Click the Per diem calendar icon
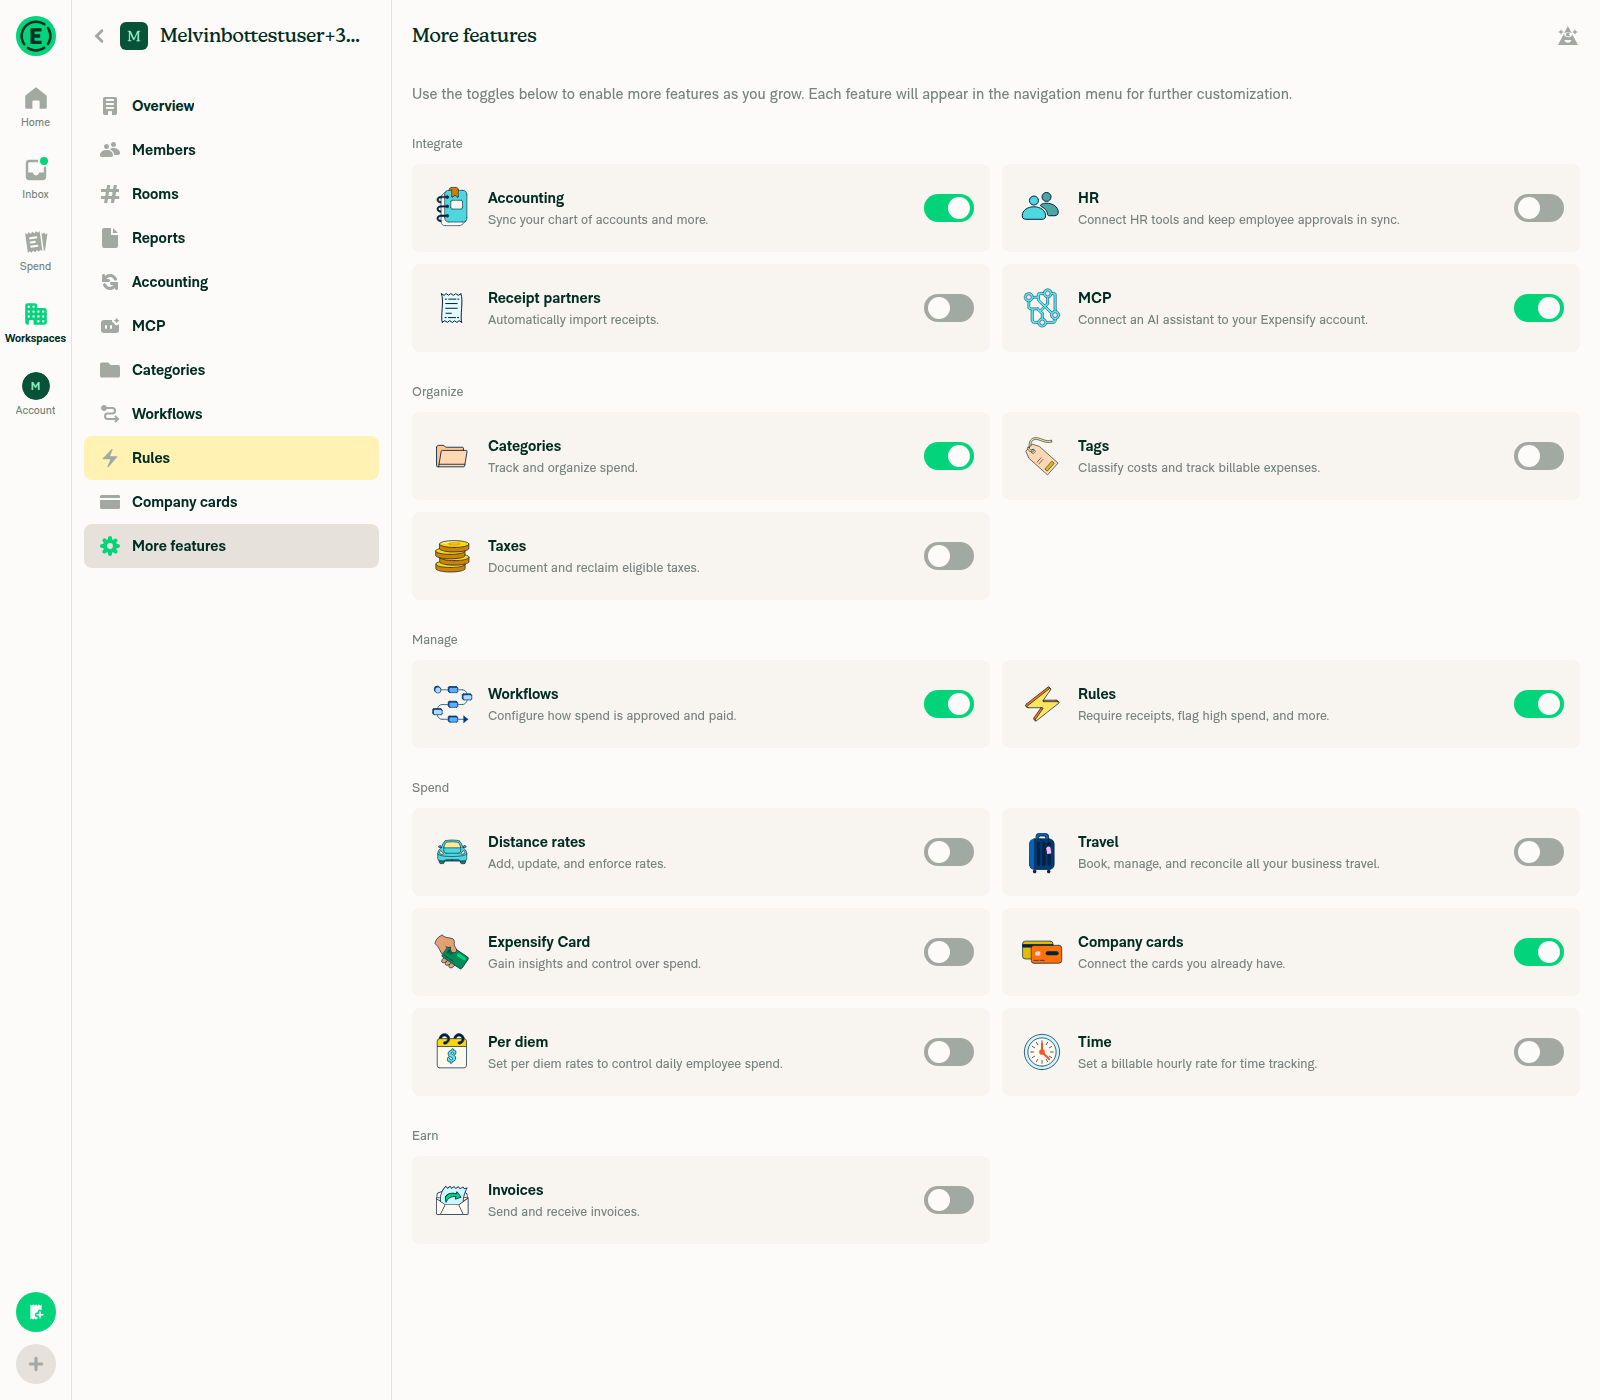This screenshot has height=1400, width=1600. [452, 1051]
